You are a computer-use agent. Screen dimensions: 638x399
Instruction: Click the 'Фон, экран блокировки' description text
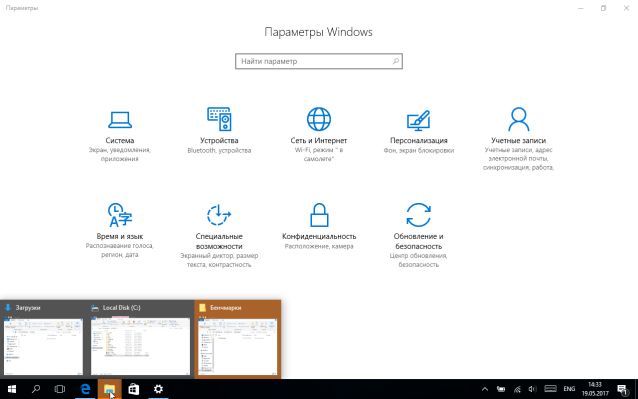coord(419,150)
